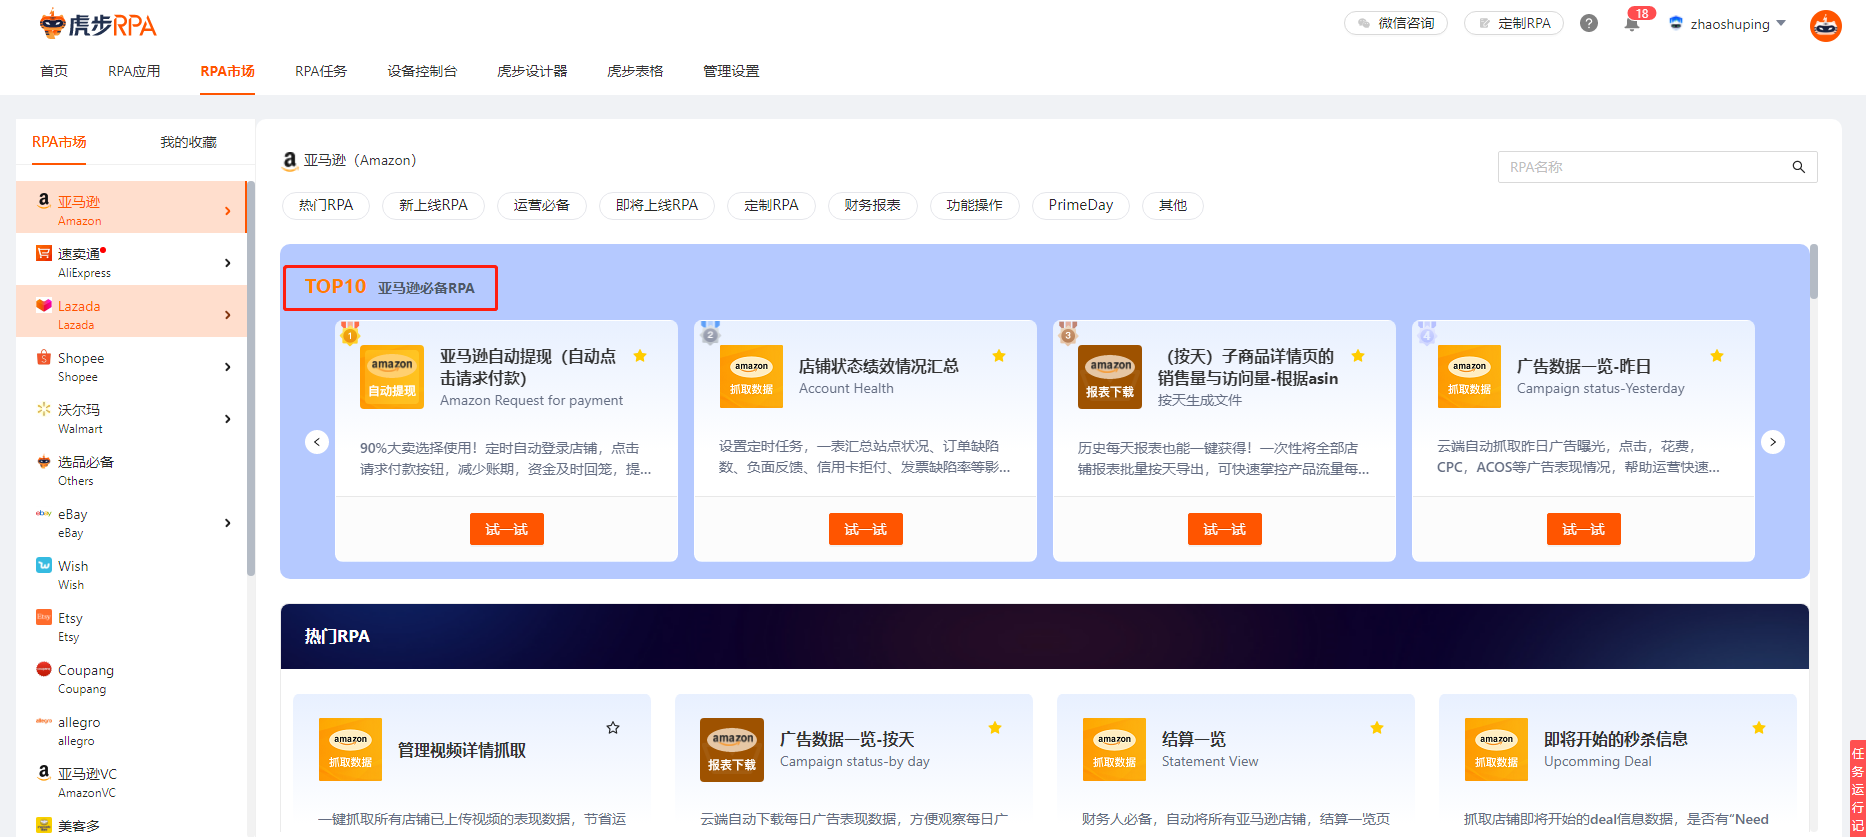1866x837 pixels.
Task: Open the Coupang sidebar icon
Action: 44,669
